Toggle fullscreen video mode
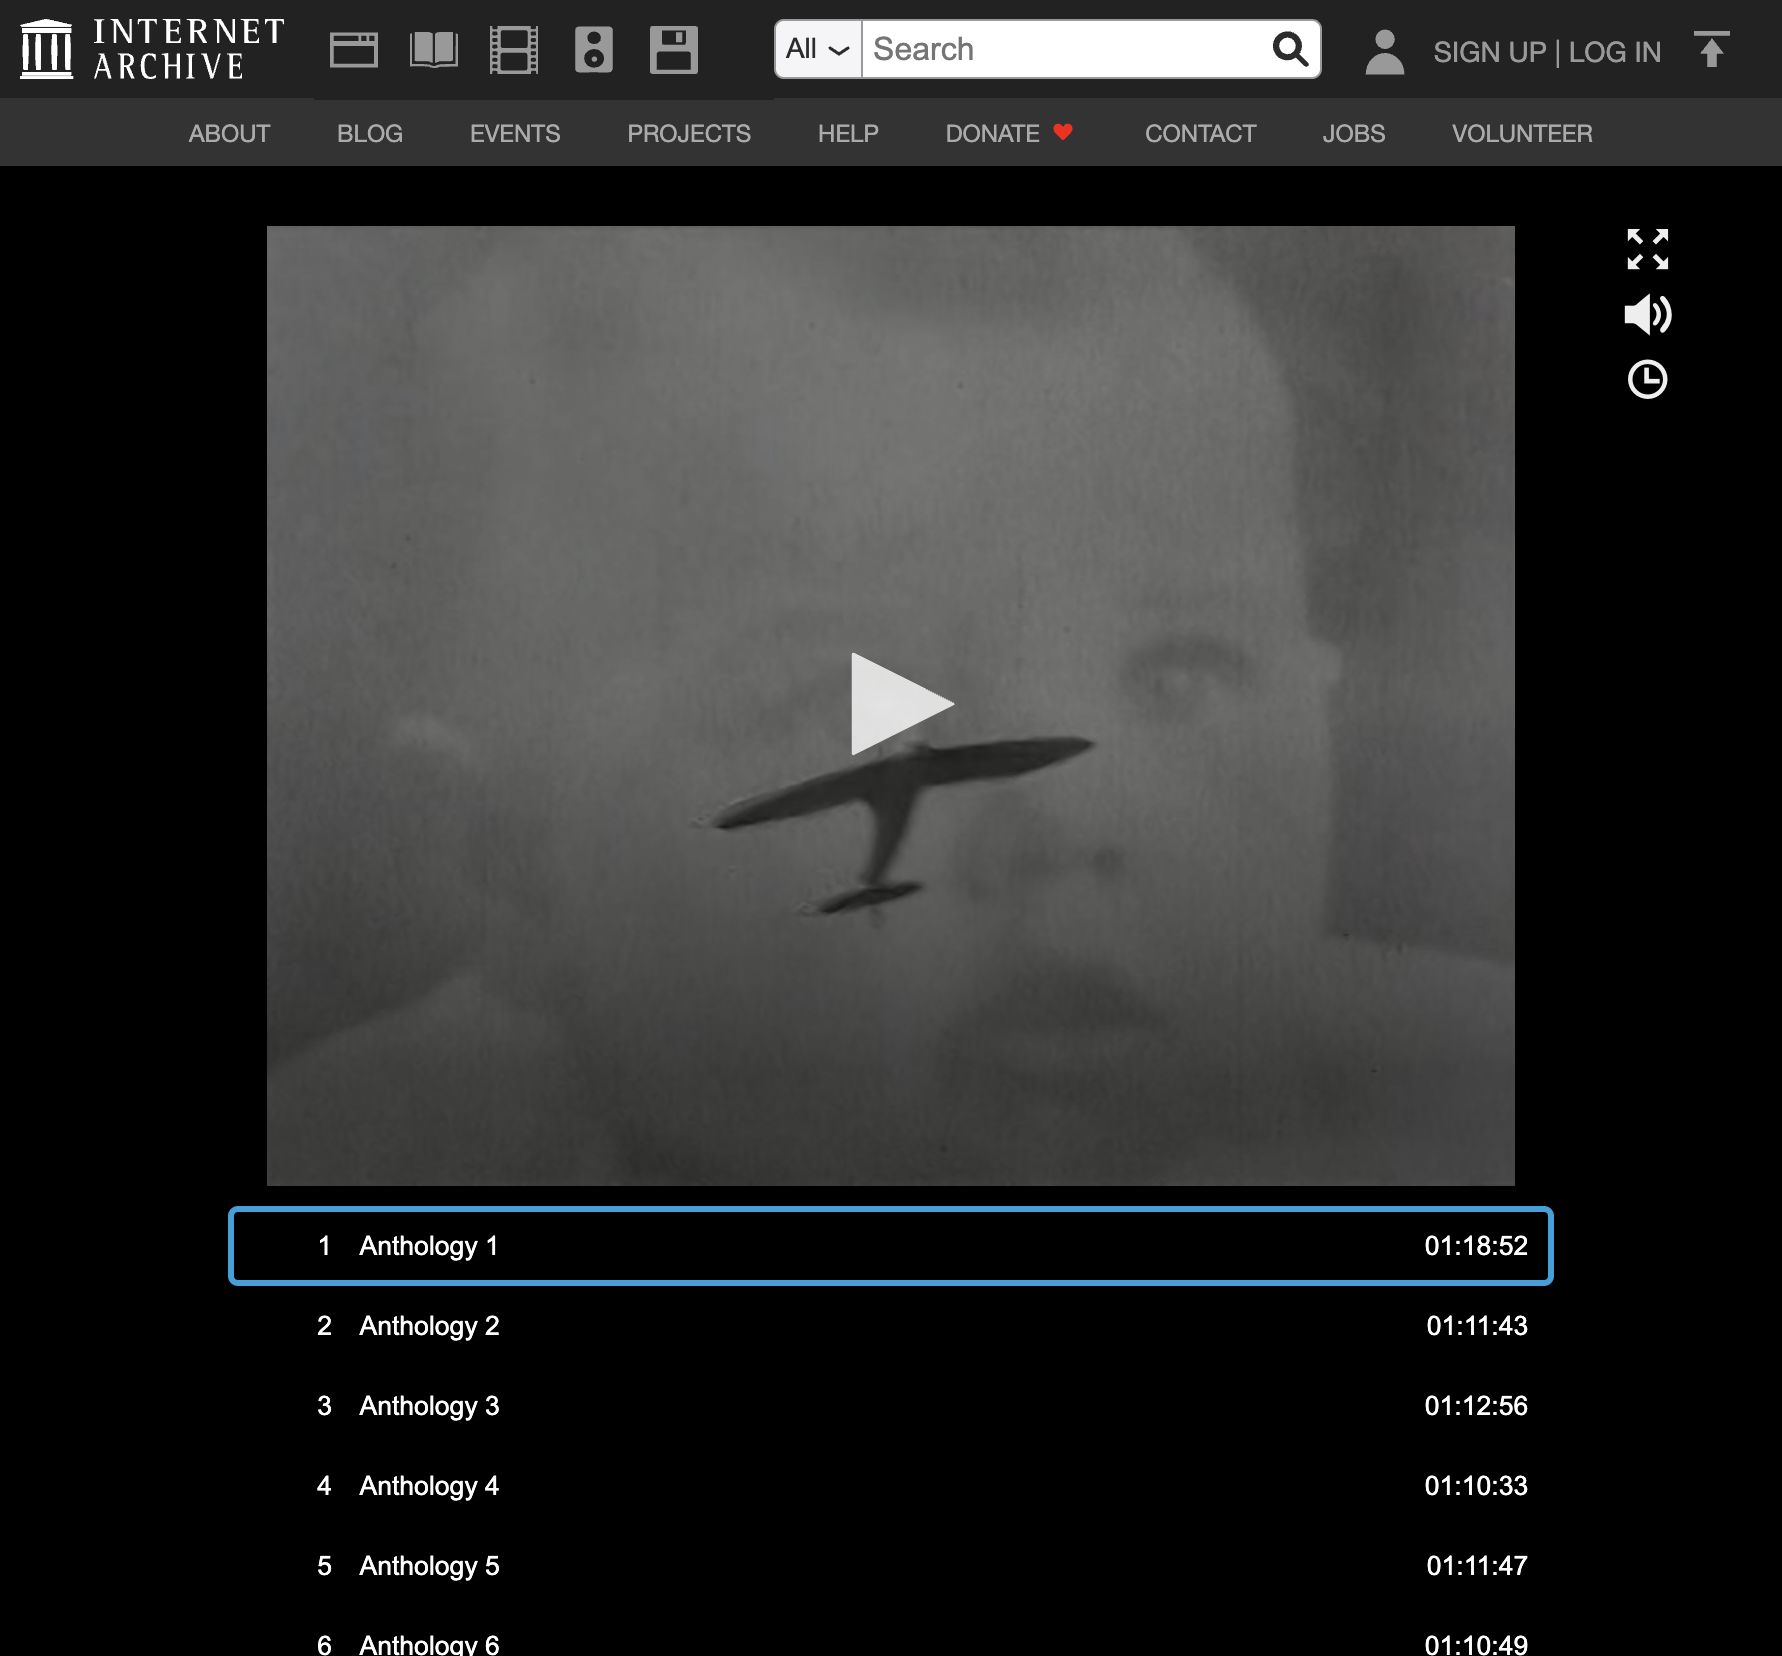Screen dimensions: 1782x1656 pyautogui.click(x=1647, y=249)
